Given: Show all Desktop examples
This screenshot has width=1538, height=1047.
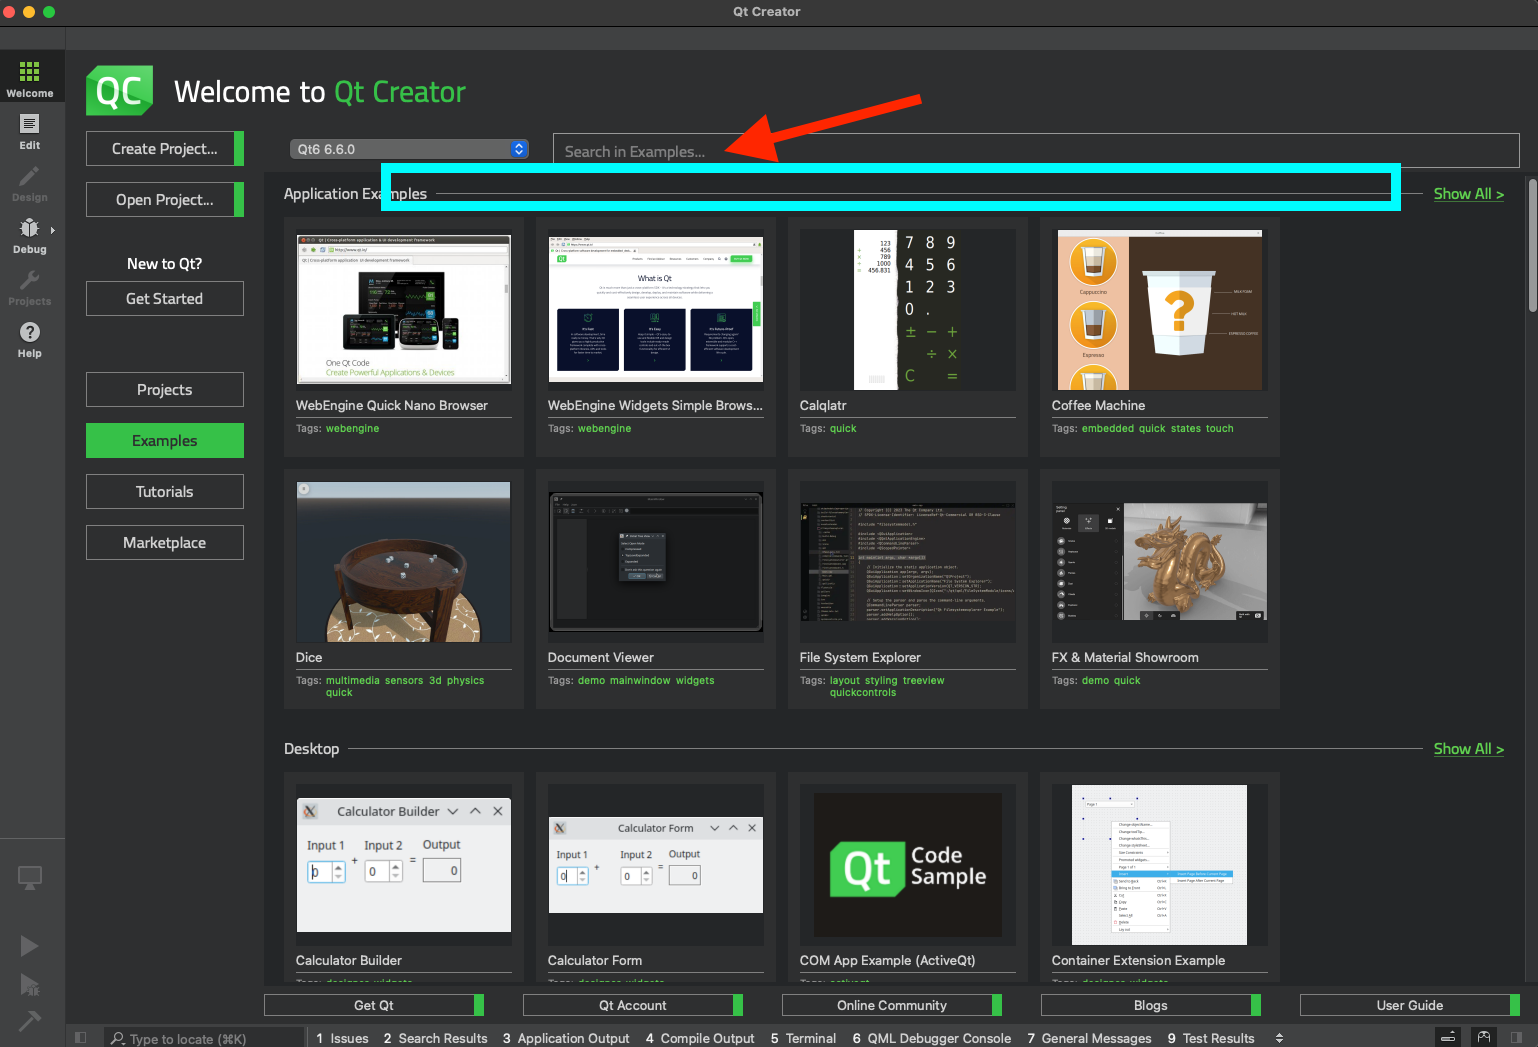Looking at the screenshot, I should click(1468, 749).
